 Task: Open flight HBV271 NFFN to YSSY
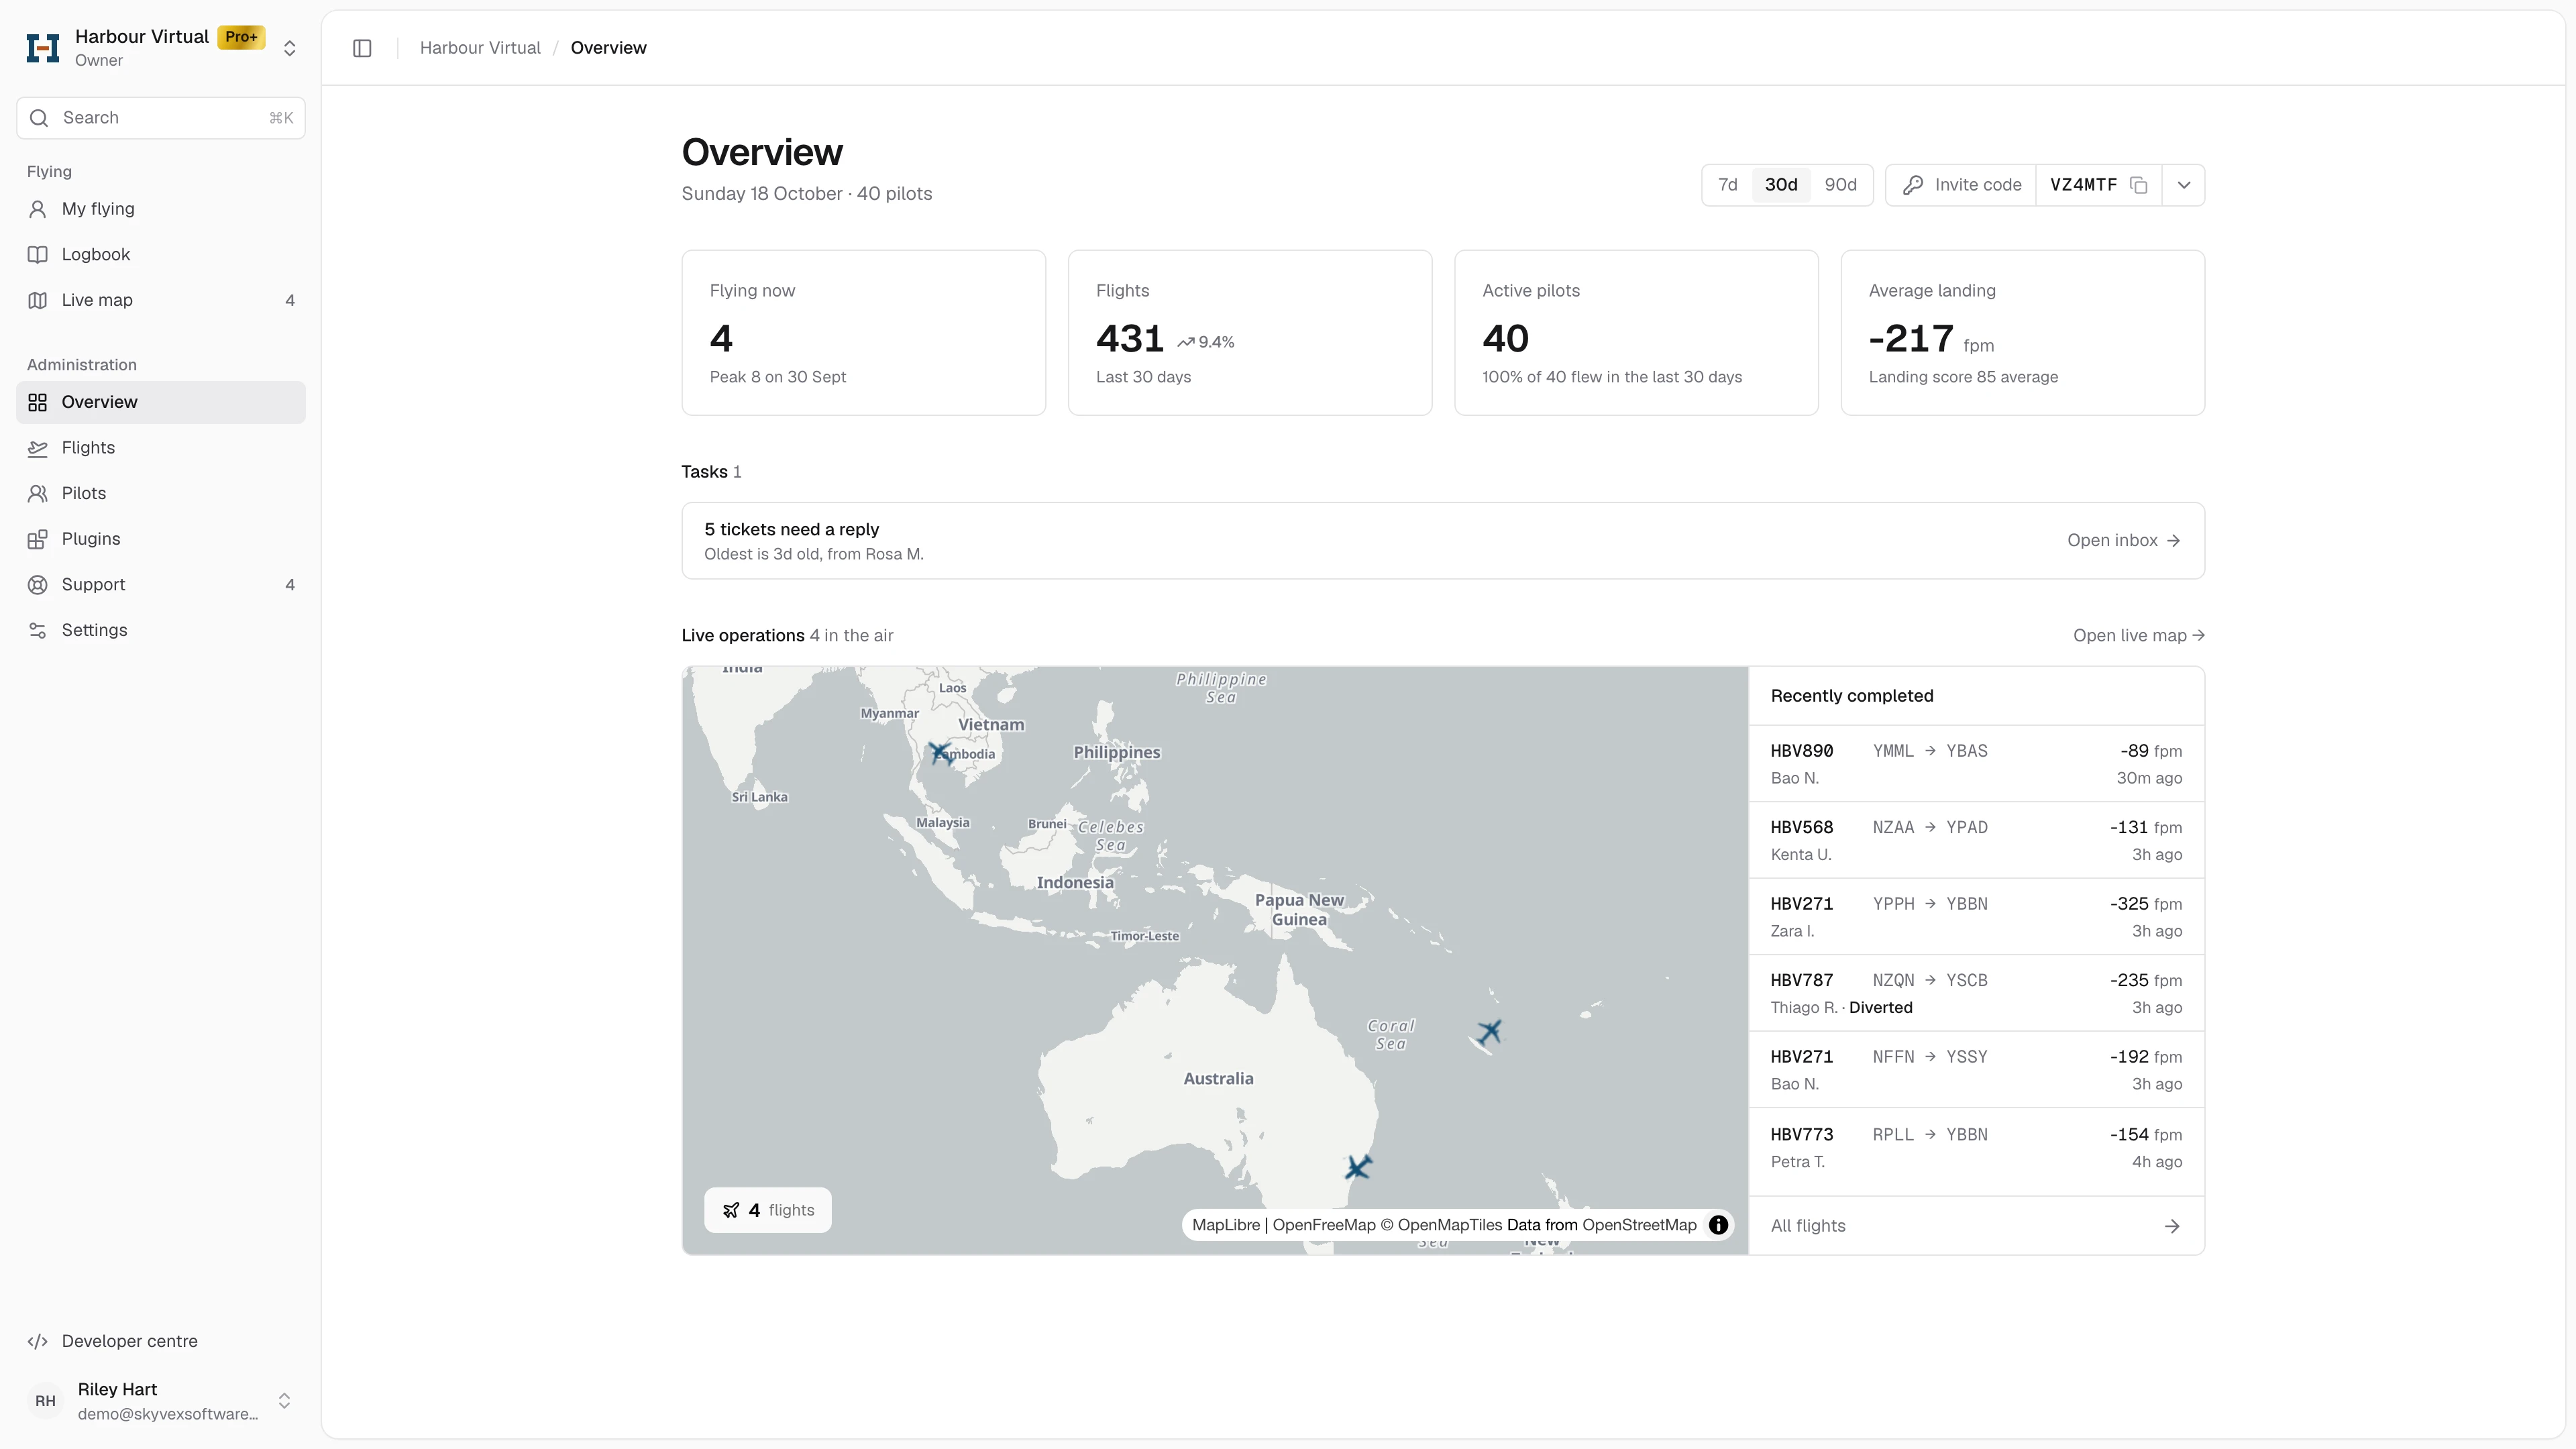pos(1976,1070)
